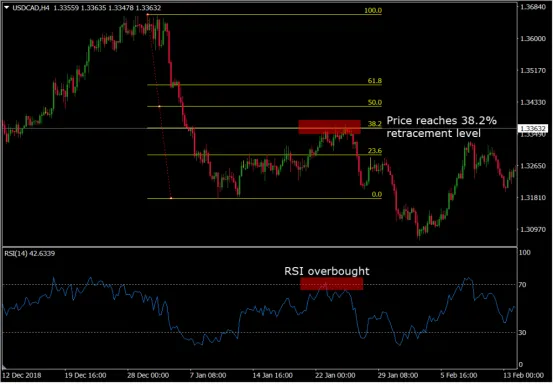Click the 5 Feb 16:00 time label
The width and height of the screenshot is (553, 384).
(458, 375)
